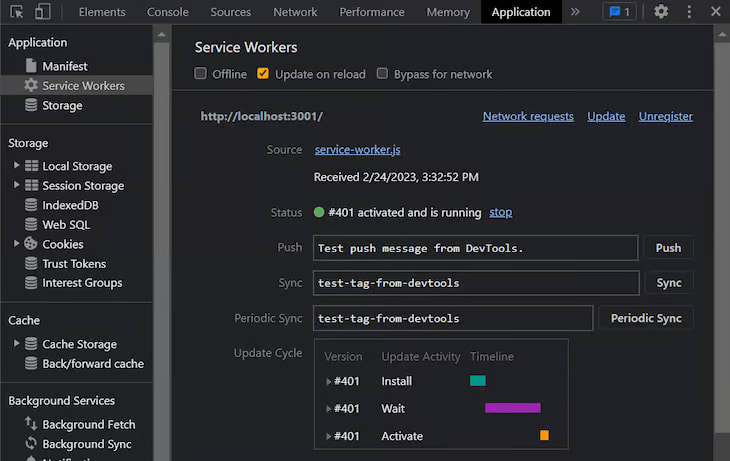The height and width of the screenshot is (461, 730).
Task: Expand the Local Storage tree item
Action: pyautogui.click(x=16, y=165)
